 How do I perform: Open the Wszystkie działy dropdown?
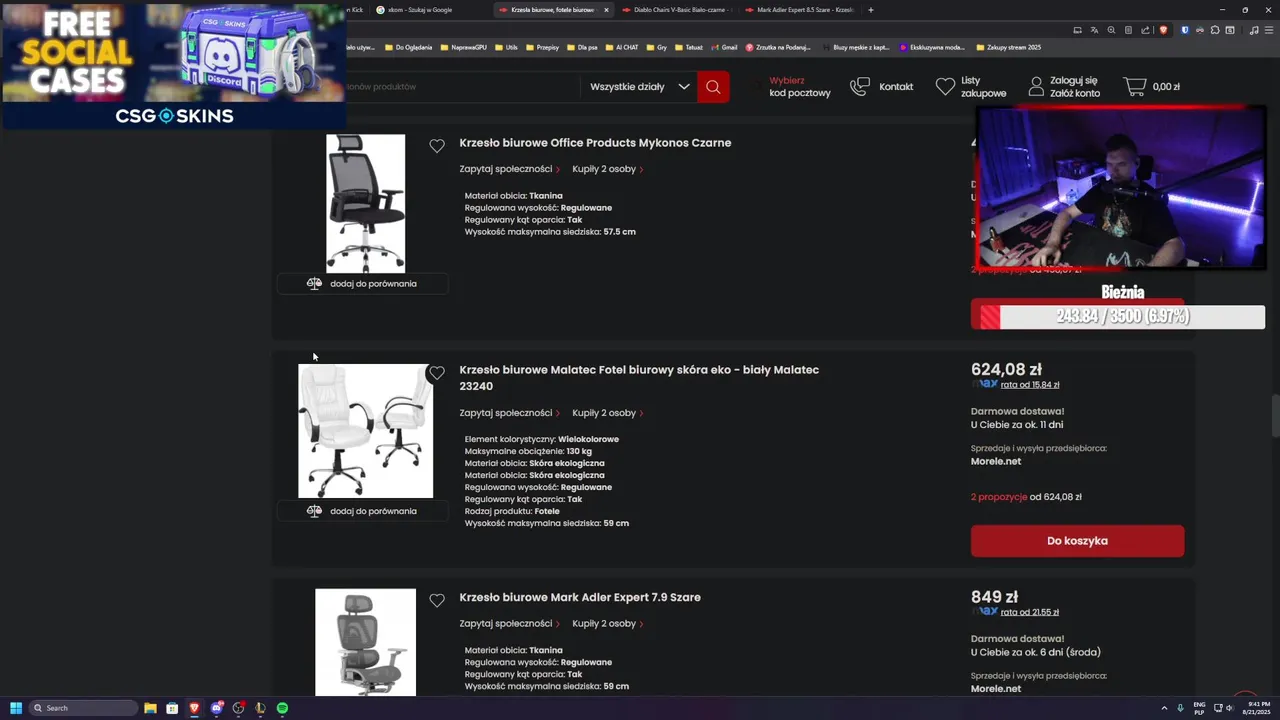coord(640,87)
